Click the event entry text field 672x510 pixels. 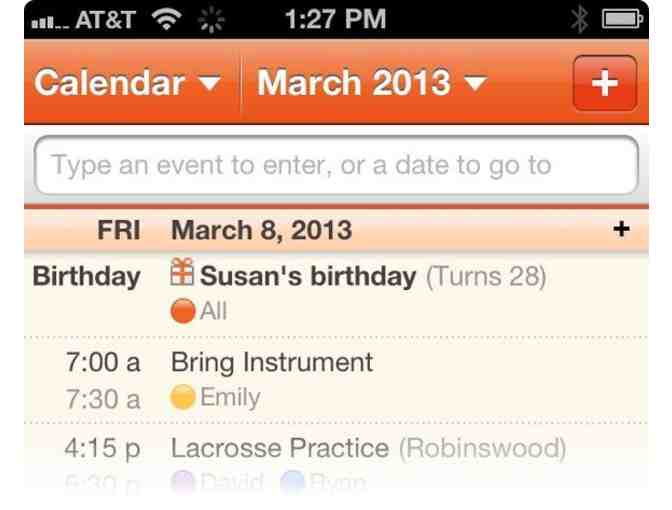coord(335,164)
